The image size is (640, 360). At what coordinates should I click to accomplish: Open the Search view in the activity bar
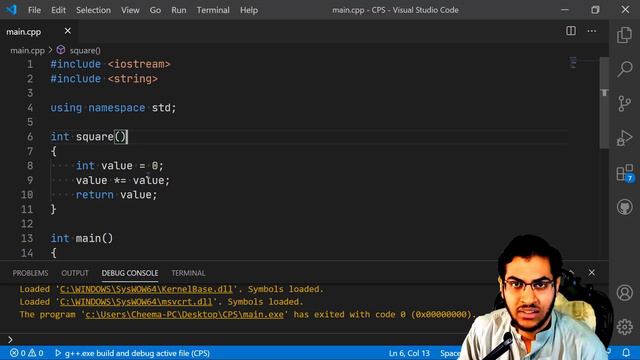point(624,69)
